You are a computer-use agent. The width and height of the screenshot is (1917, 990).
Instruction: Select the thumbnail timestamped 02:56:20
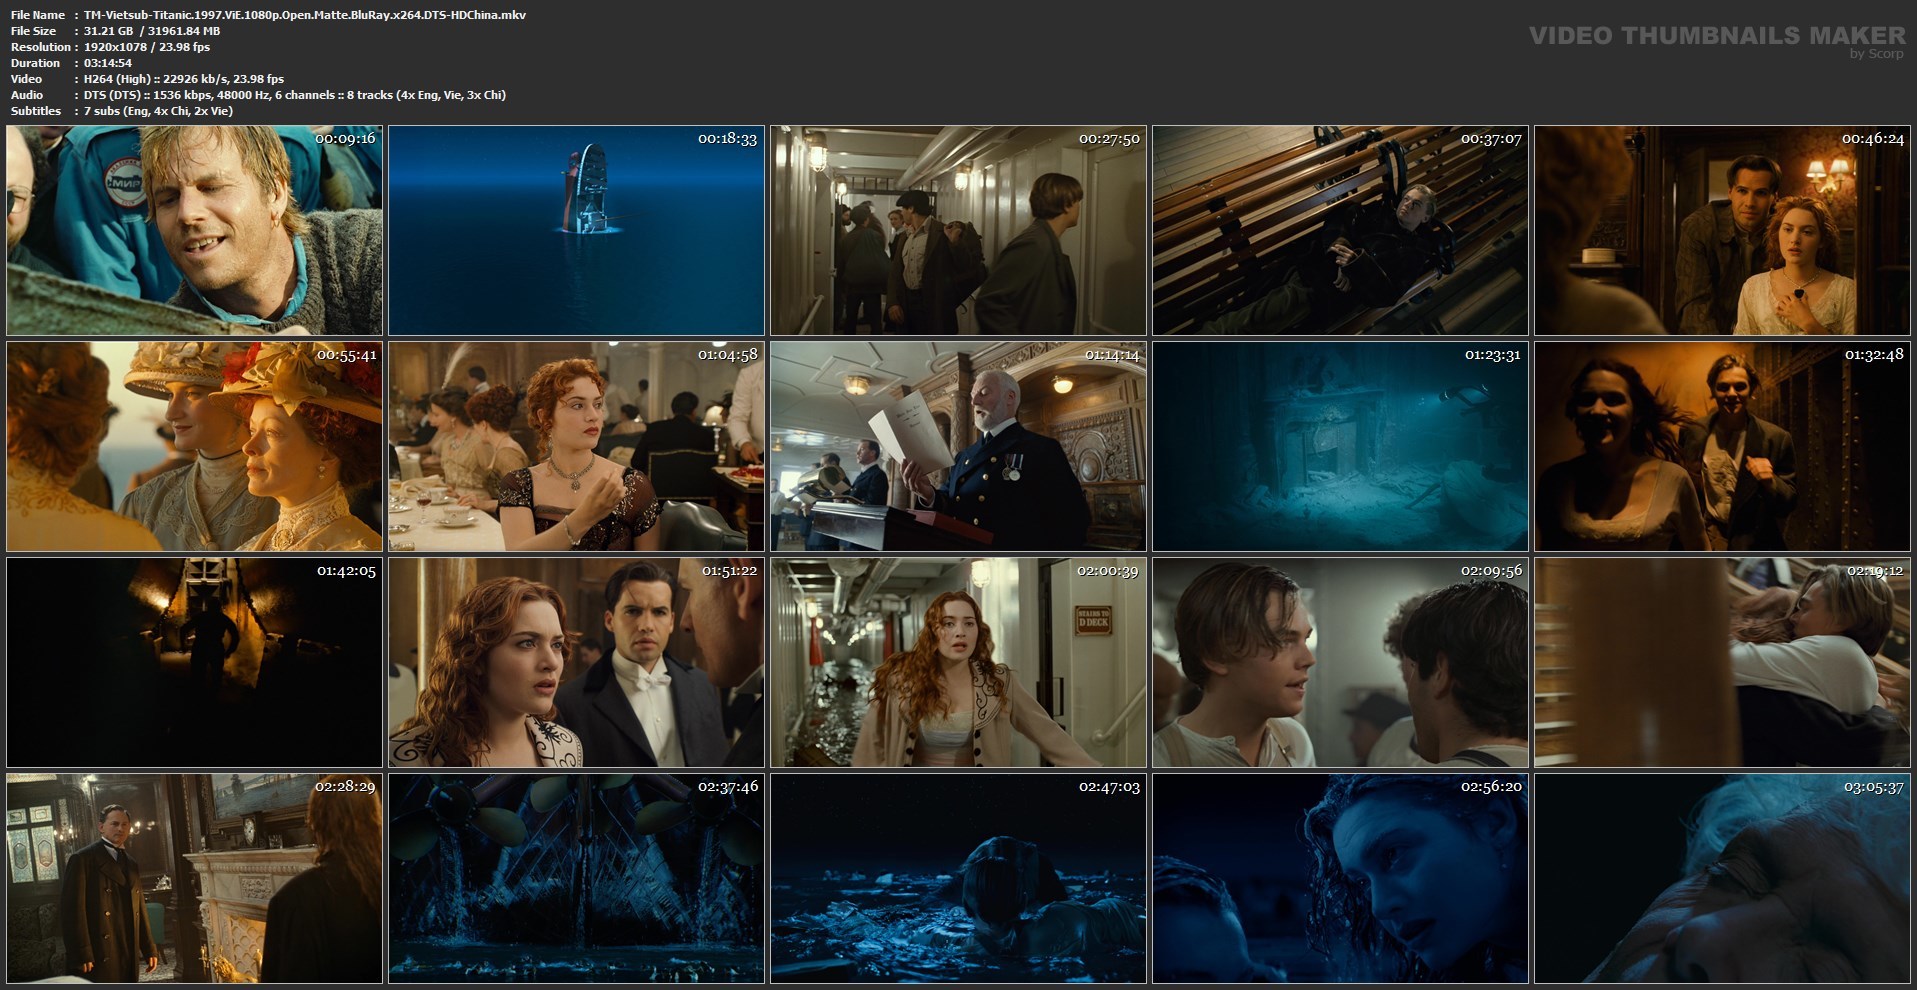(1340, 878)
